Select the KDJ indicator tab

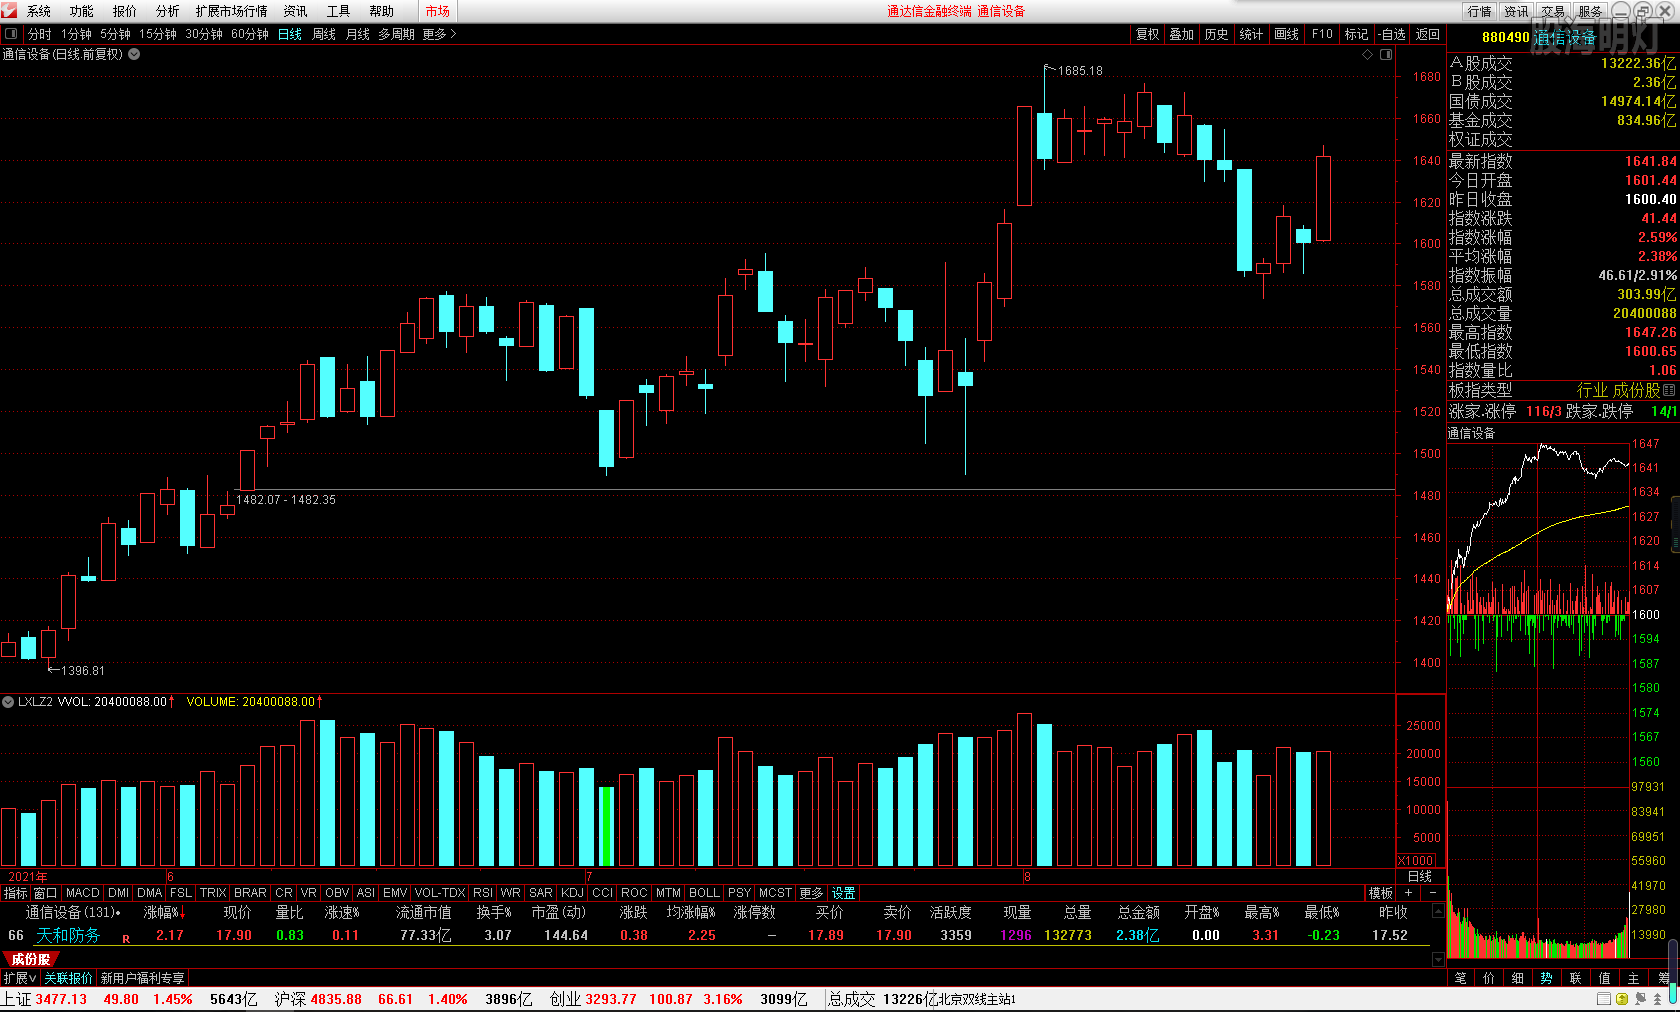click(572, 893)
